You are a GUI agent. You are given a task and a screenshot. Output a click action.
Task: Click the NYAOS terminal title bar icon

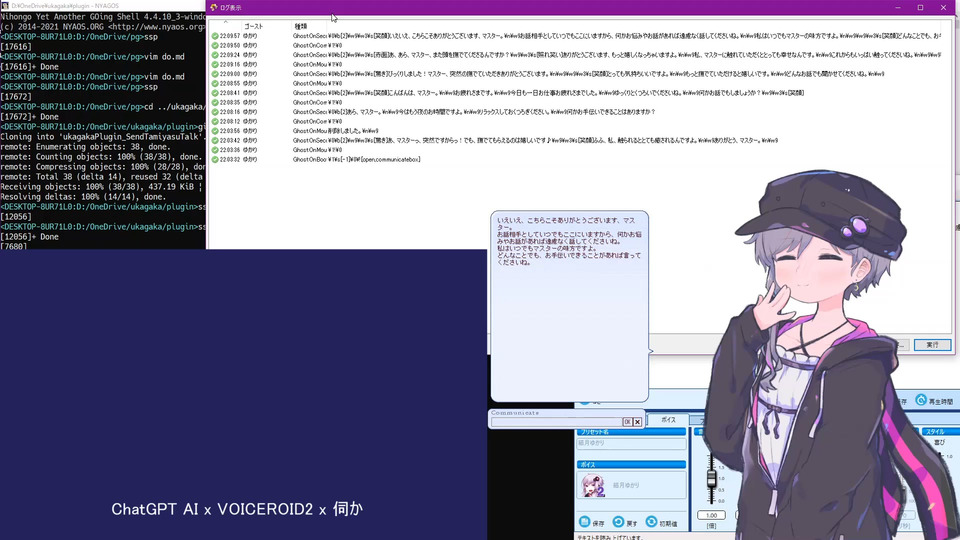coord(5,6)
